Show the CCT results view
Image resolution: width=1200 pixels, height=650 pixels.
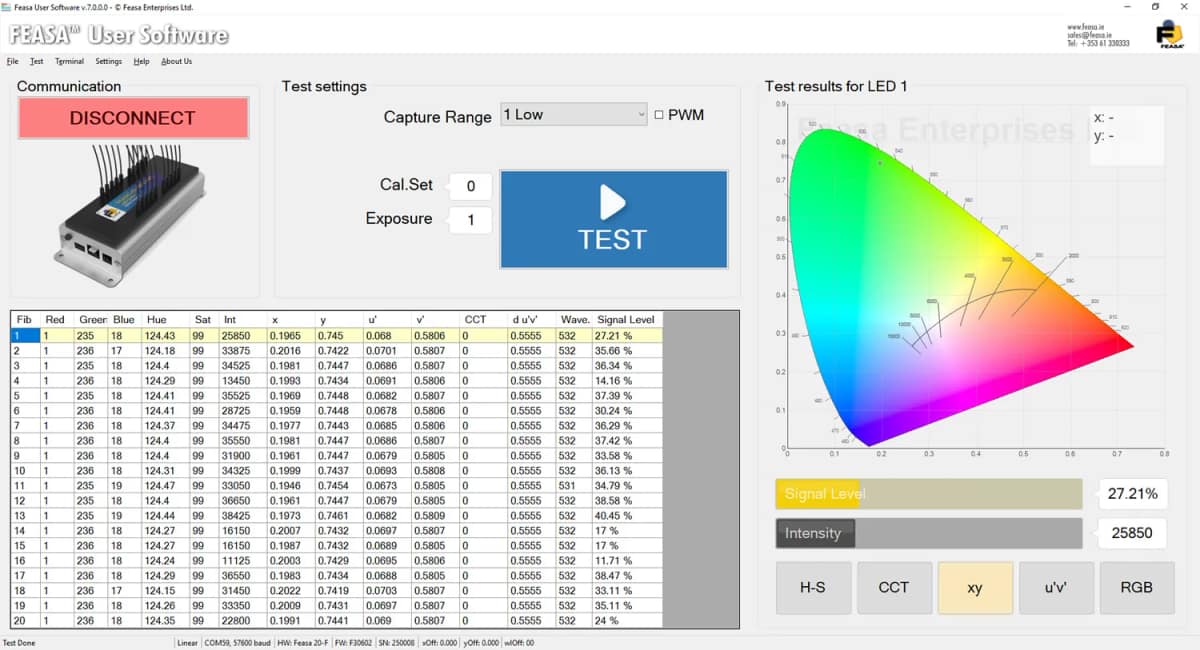[894, 587]
